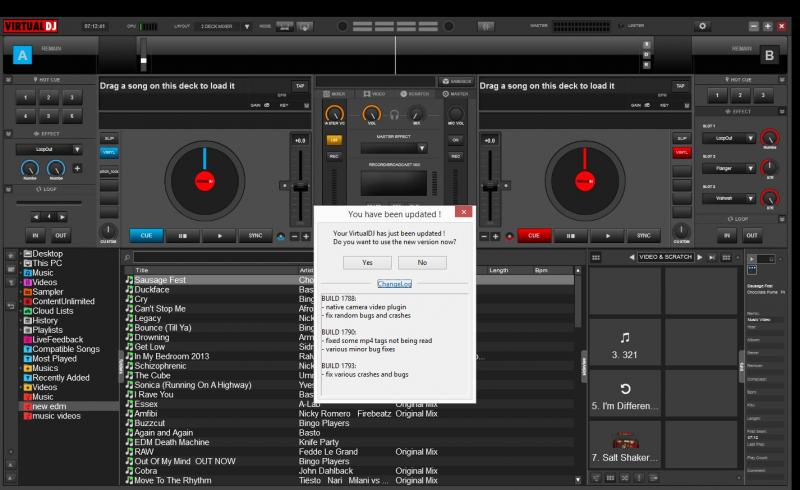Screen dimensions: 800x490
Task: Click mixer VOL headphone knob
Action: tap(372, 113)
